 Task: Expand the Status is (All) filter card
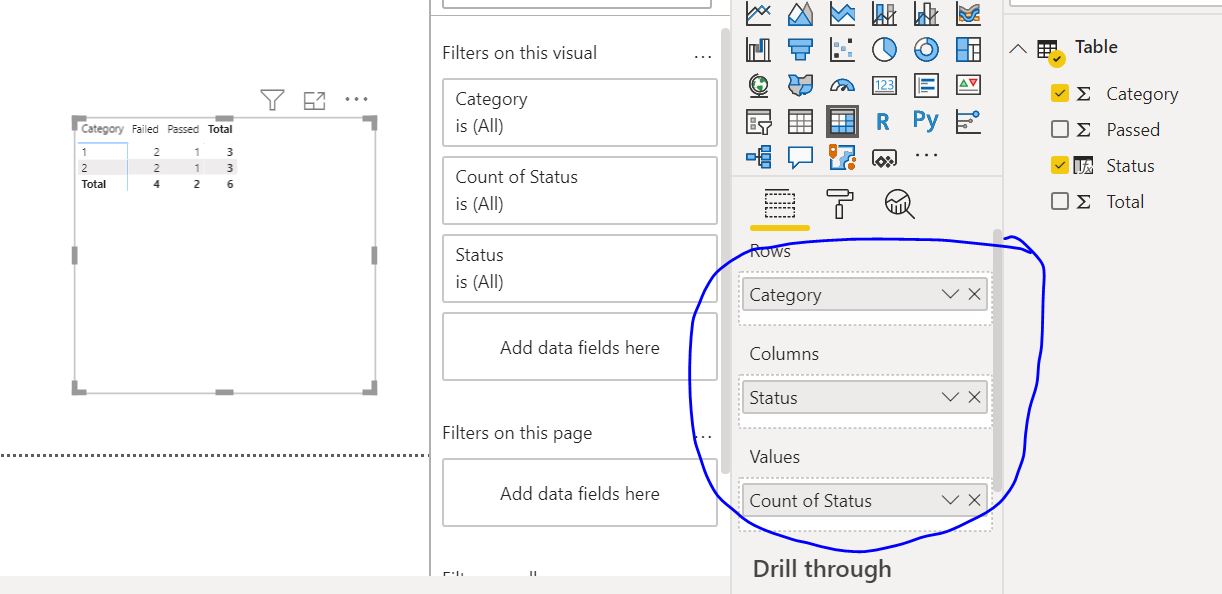click(580, 268)
